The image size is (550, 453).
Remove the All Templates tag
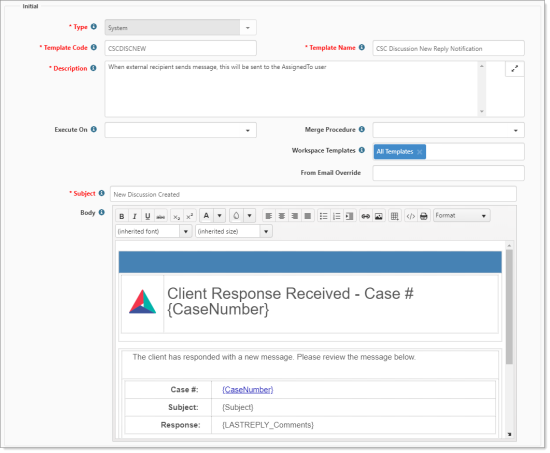coord(420,152)
